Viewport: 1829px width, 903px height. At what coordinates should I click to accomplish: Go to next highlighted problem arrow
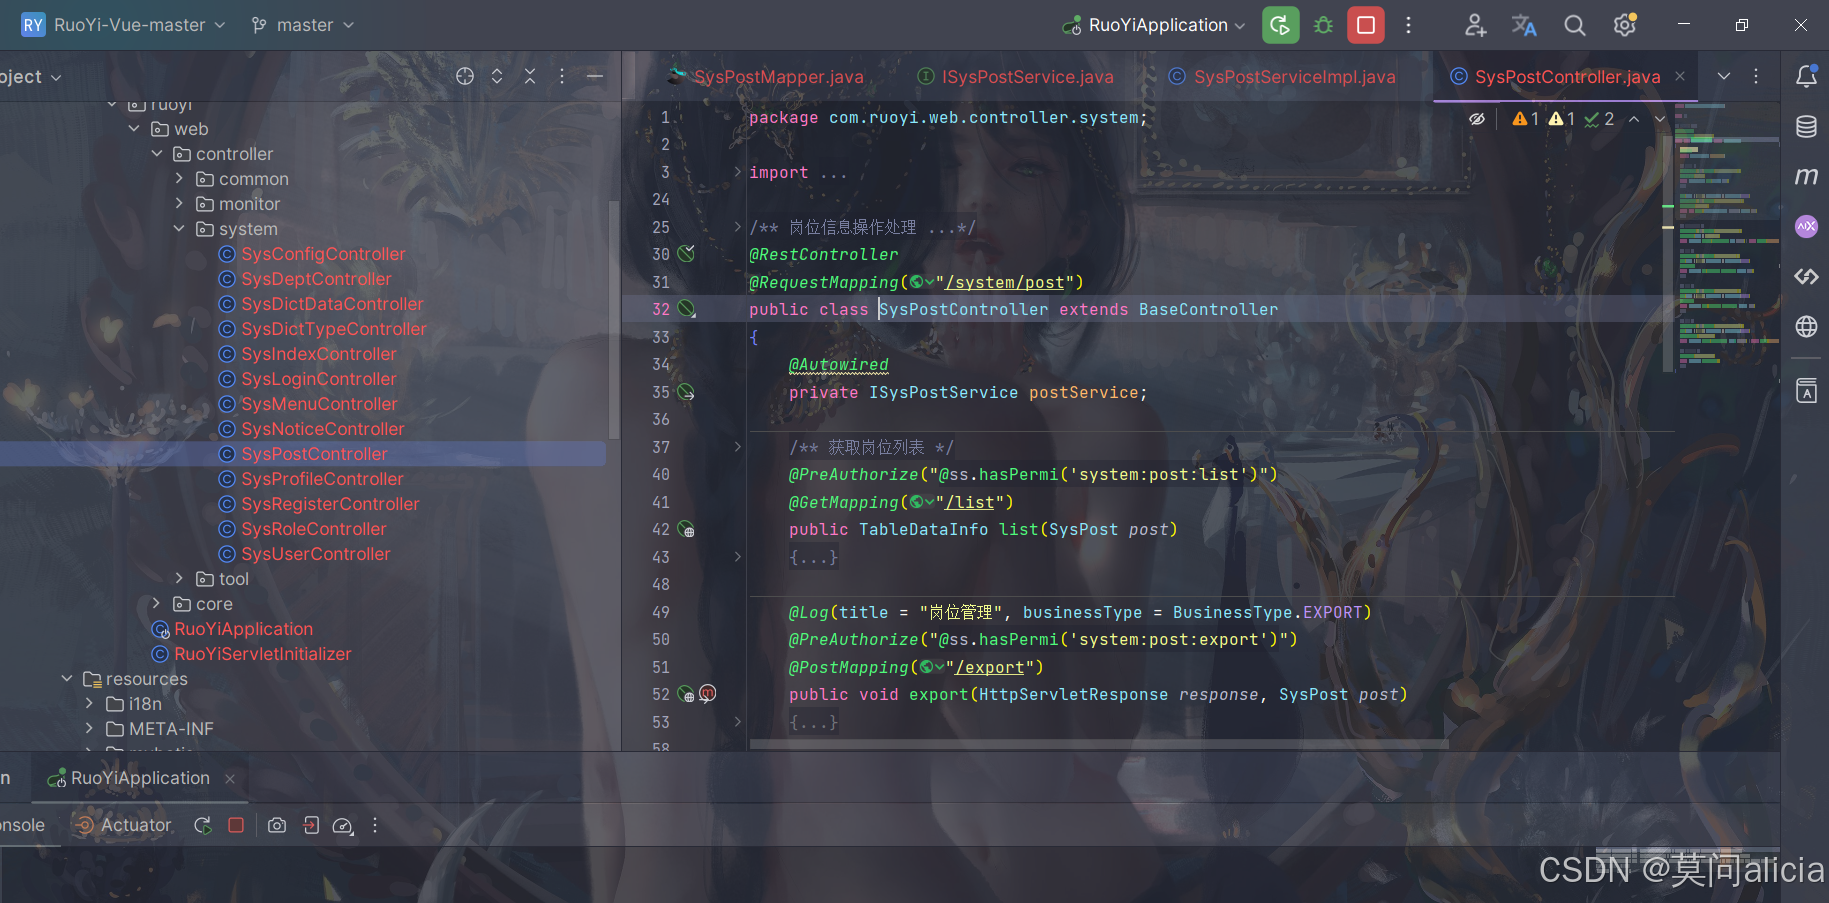click(1660, 119)
